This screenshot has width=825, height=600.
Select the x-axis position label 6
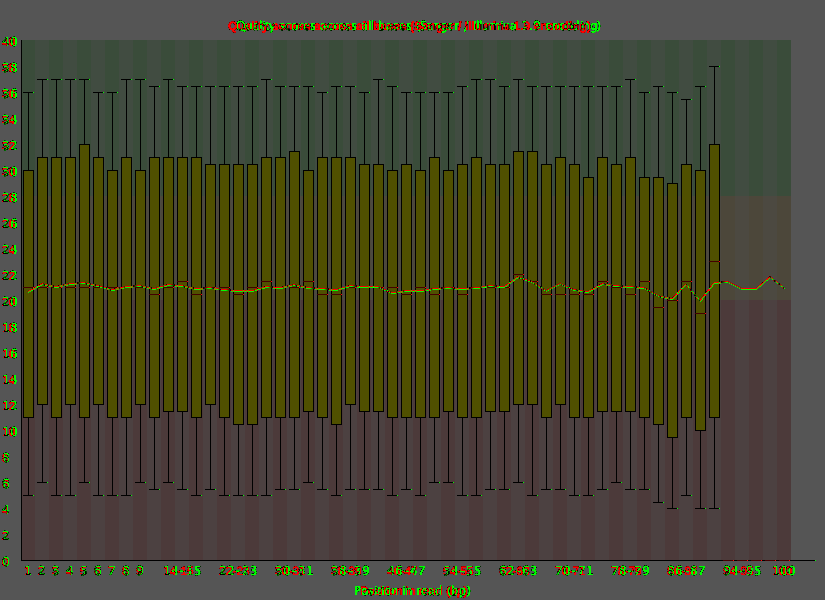click(x=98, y=571)
